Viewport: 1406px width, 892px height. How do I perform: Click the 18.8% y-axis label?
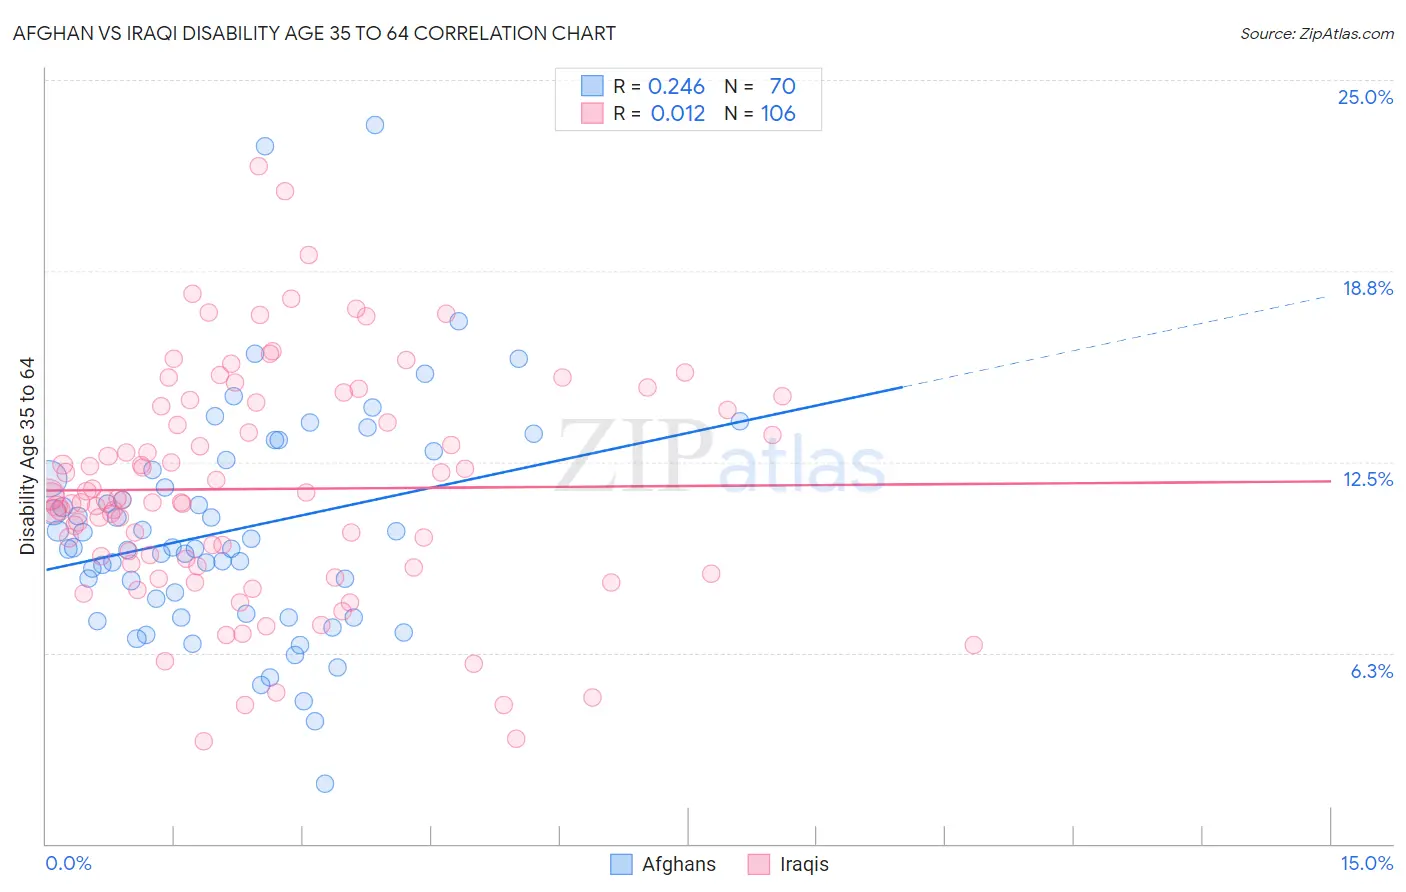pos(1367,288)
